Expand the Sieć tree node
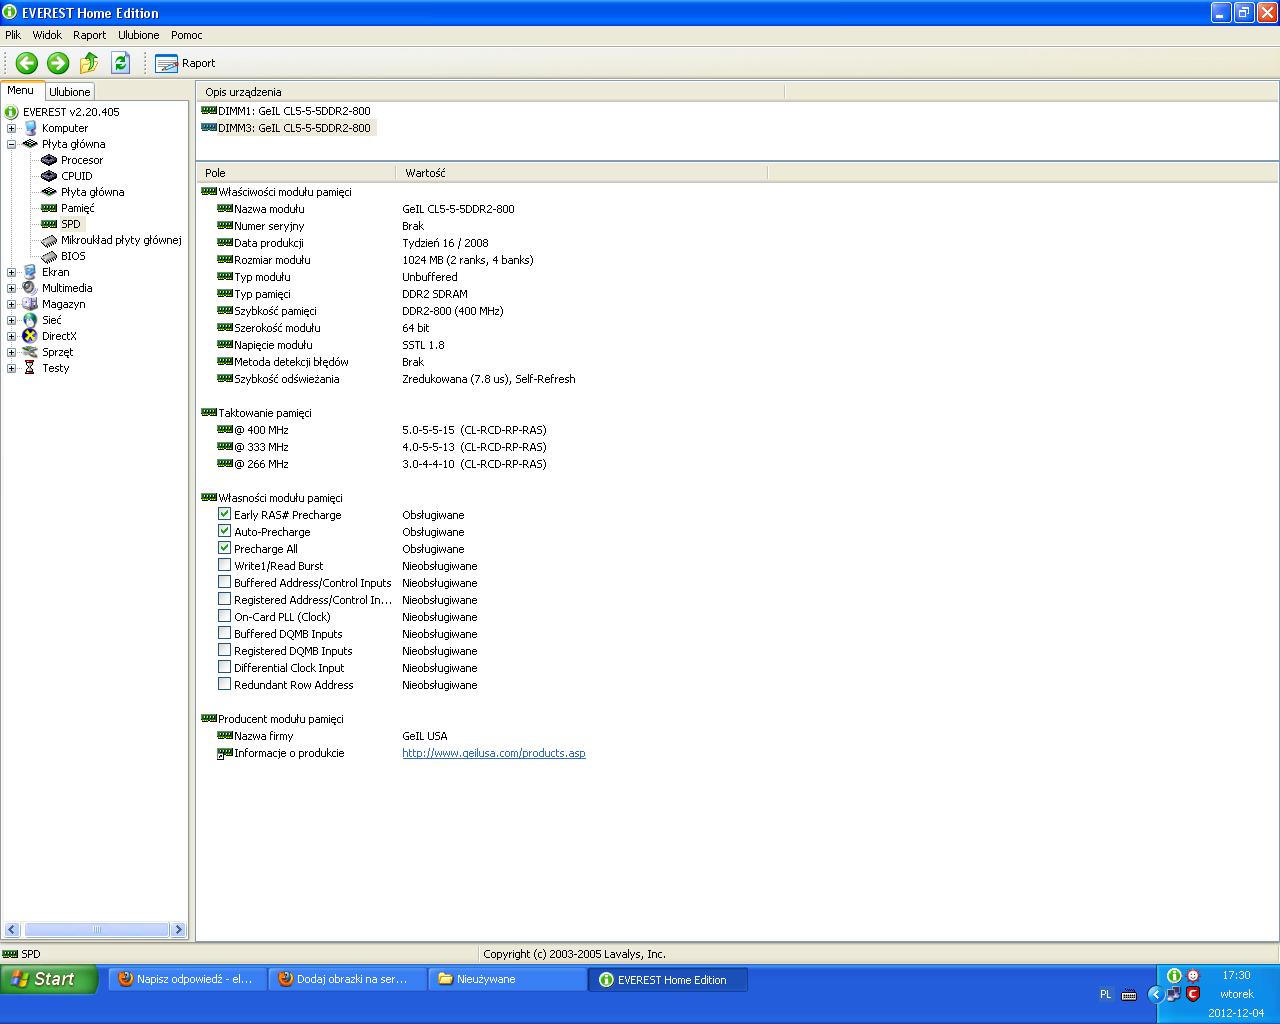 (11, 320)
